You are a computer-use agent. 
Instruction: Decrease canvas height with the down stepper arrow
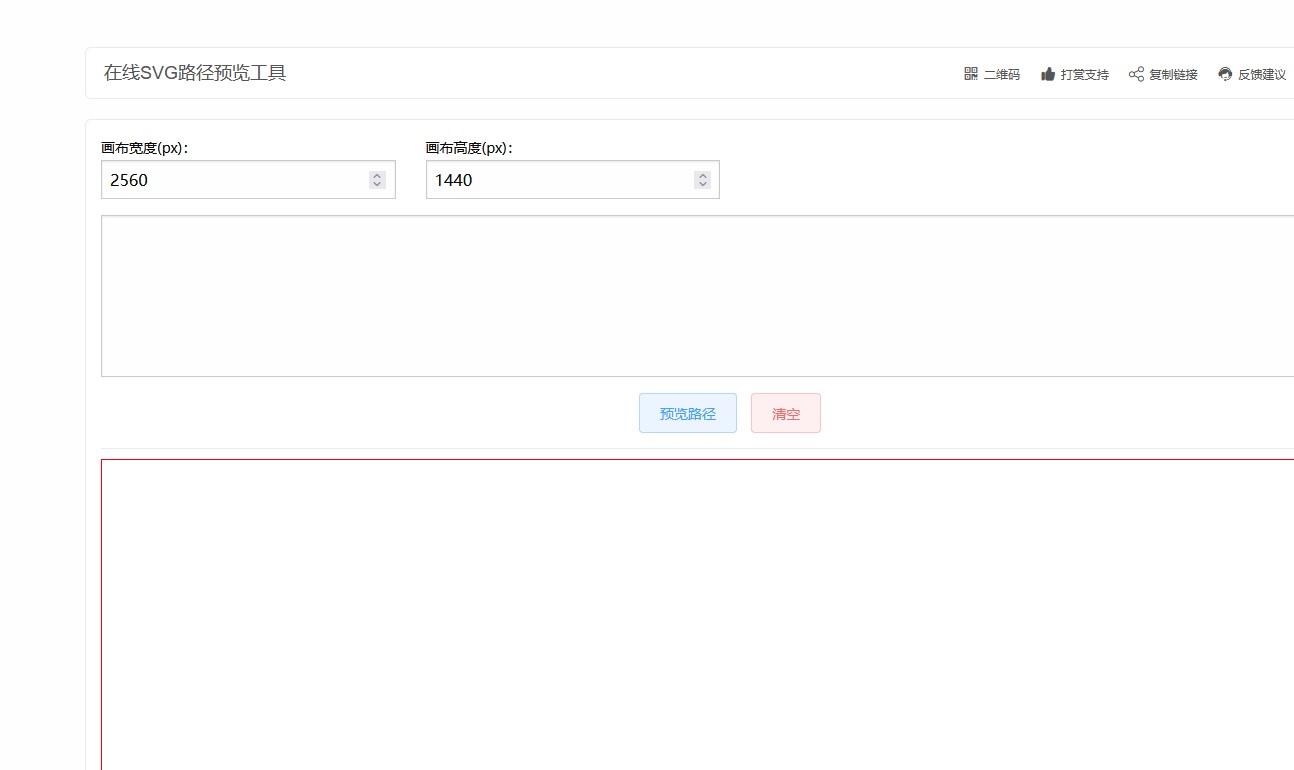click(x=702, y=184)
